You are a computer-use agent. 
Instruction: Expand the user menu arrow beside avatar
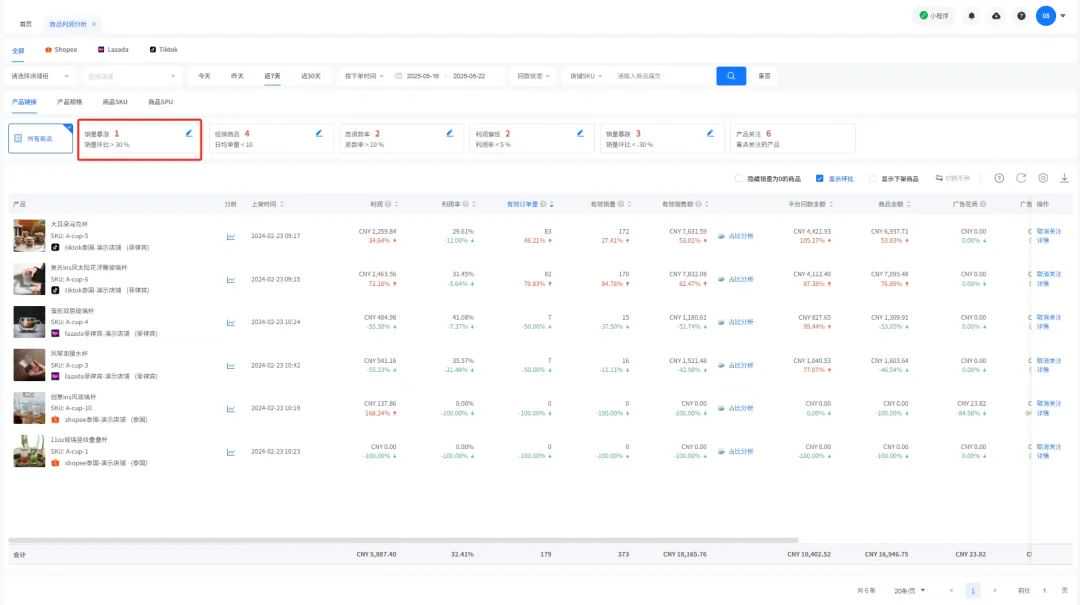[1063, 16]
